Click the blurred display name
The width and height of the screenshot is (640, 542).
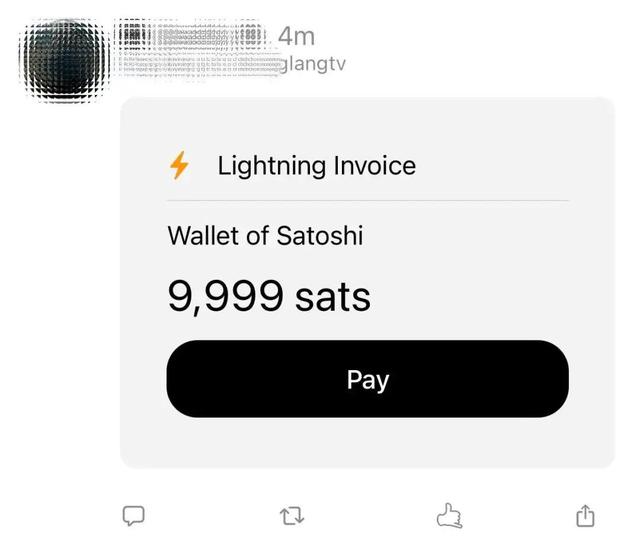tap(190, 35)
